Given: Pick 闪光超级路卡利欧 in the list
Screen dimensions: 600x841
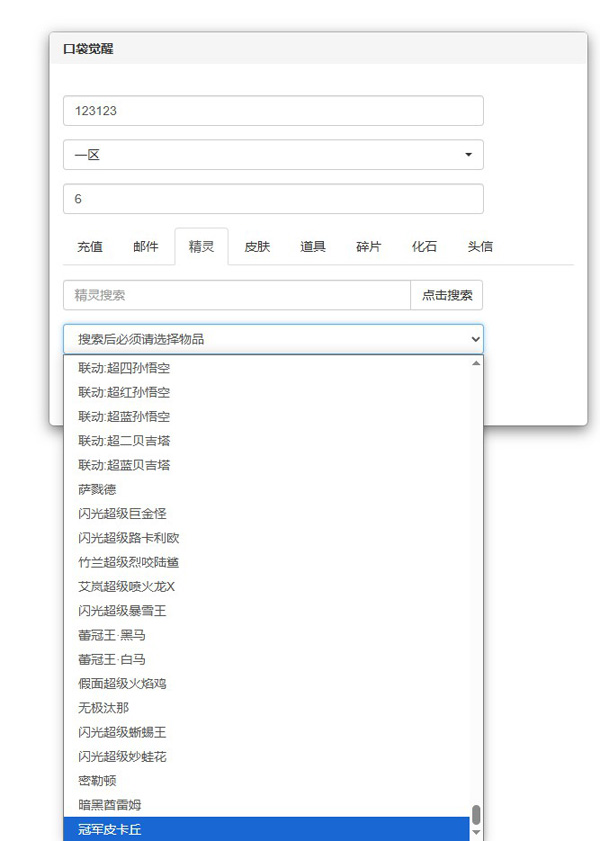Looking at the screenshot, I should click(266, 538).
